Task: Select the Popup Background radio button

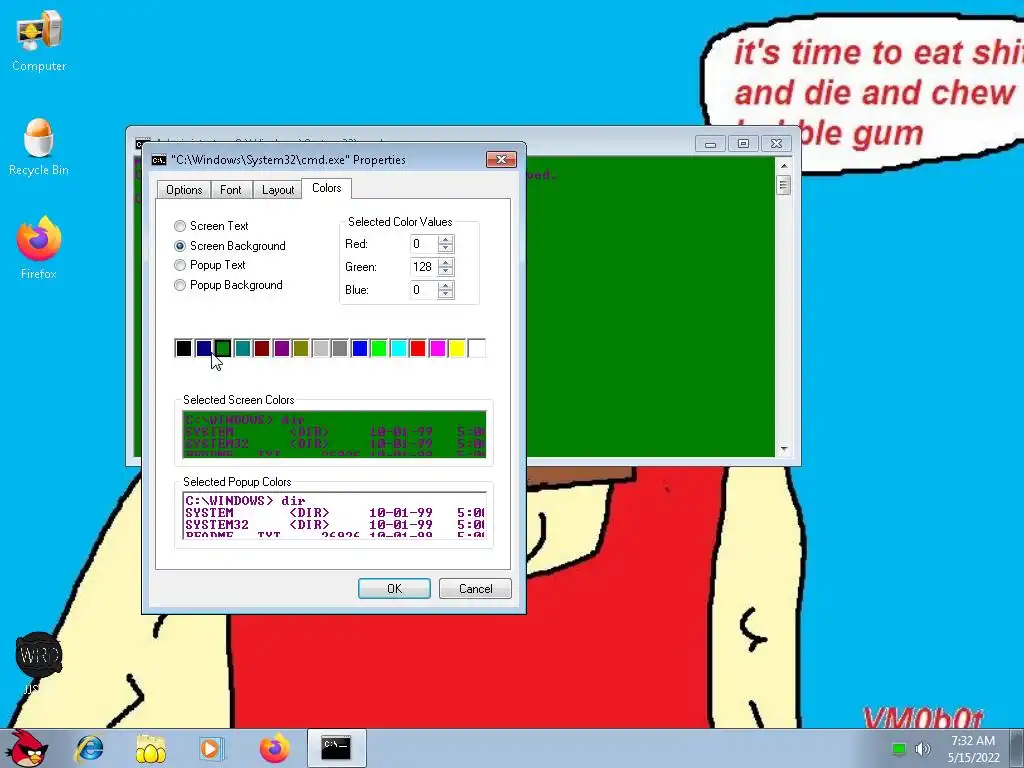Action: [180, 285]
